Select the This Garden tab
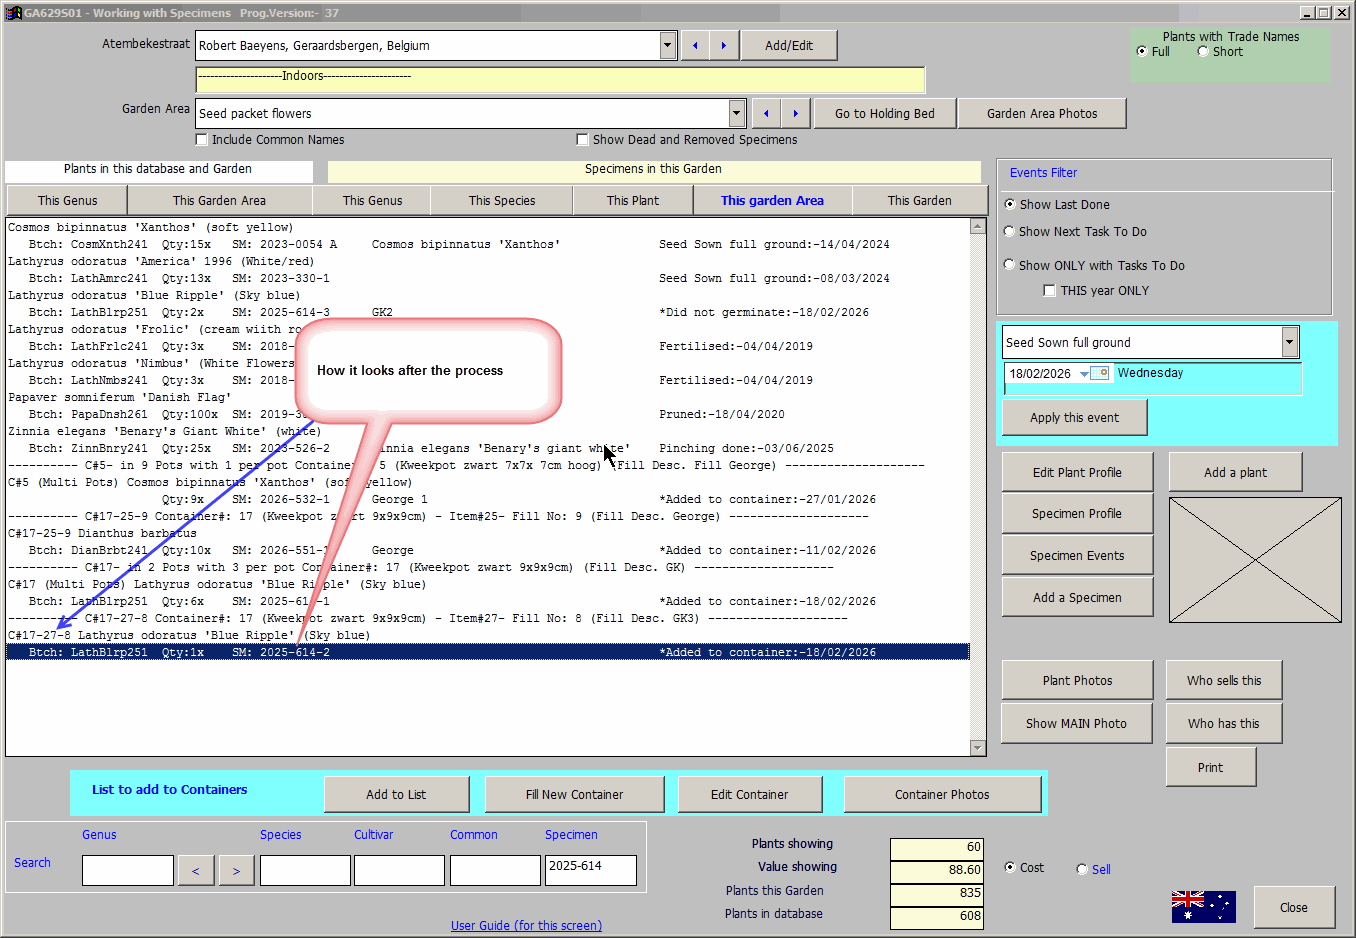1356x938 pixels. [x=919, y=201]
